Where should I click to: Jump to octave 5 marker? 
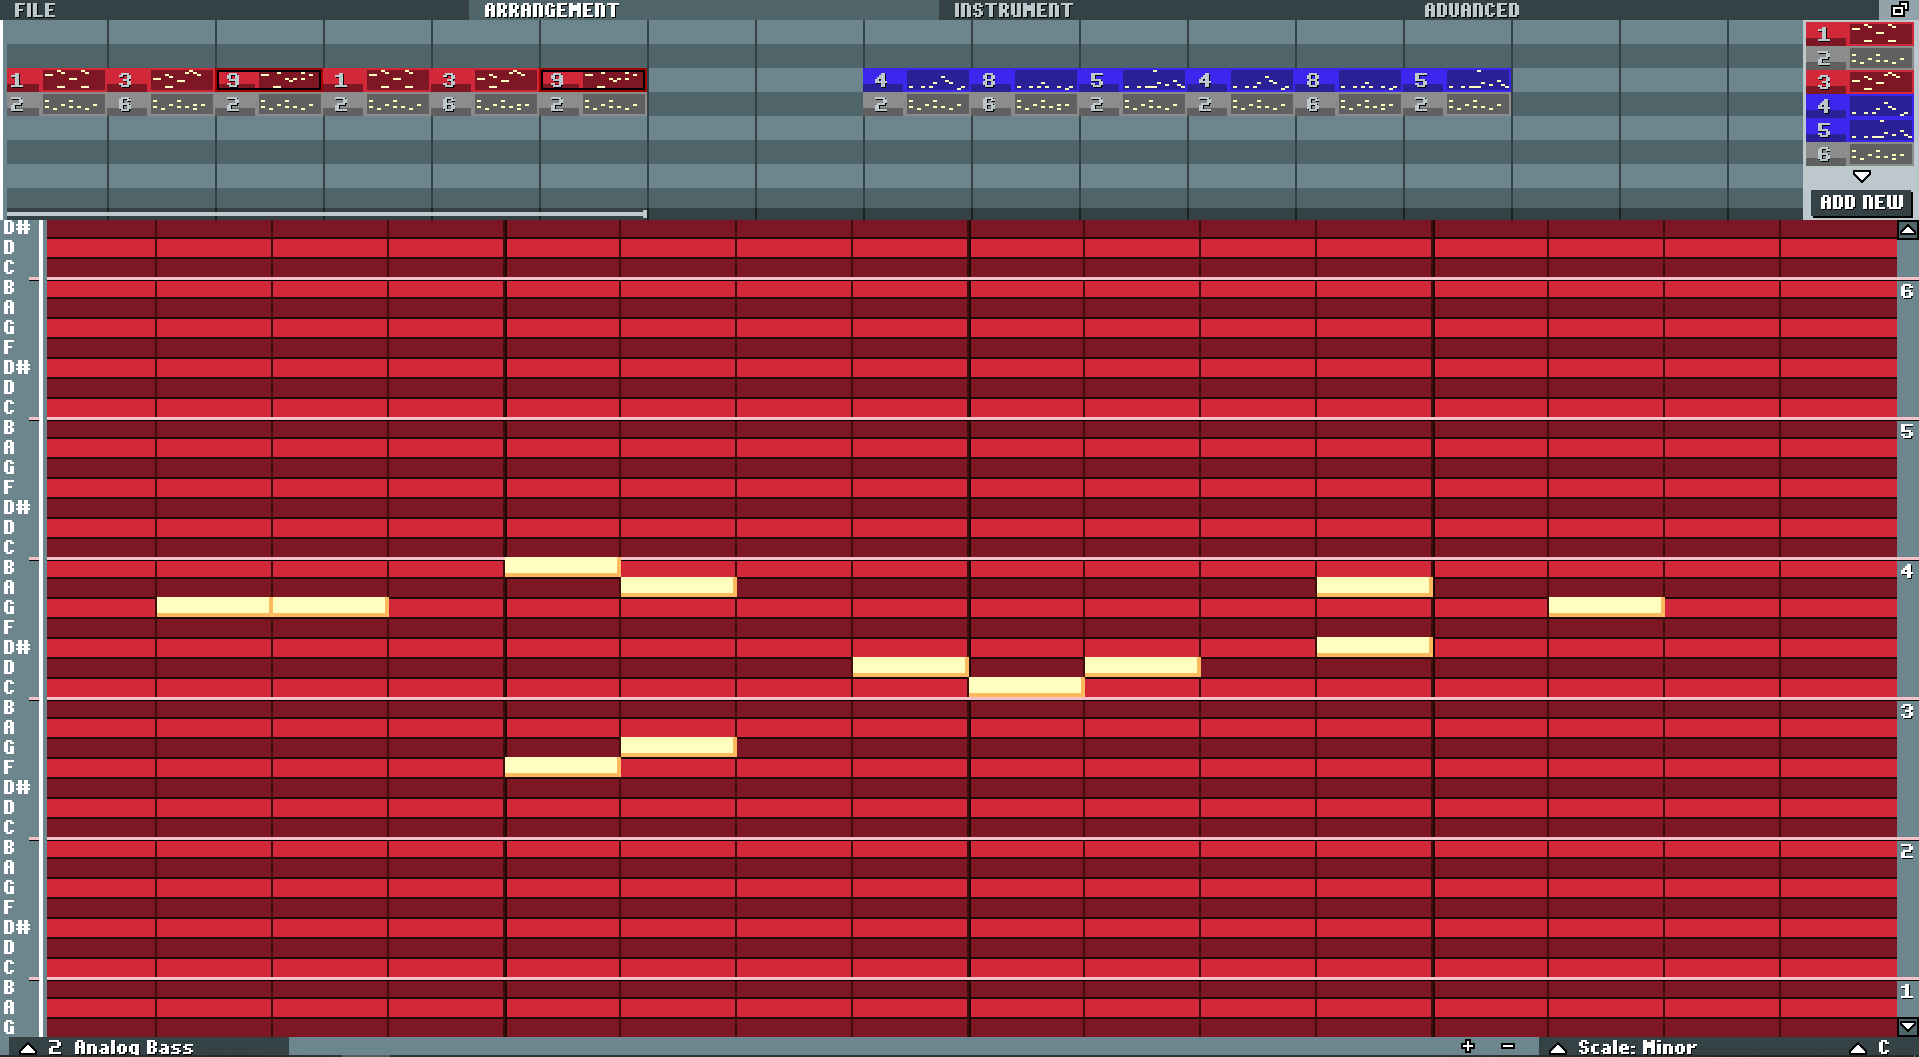point(1907,431)
